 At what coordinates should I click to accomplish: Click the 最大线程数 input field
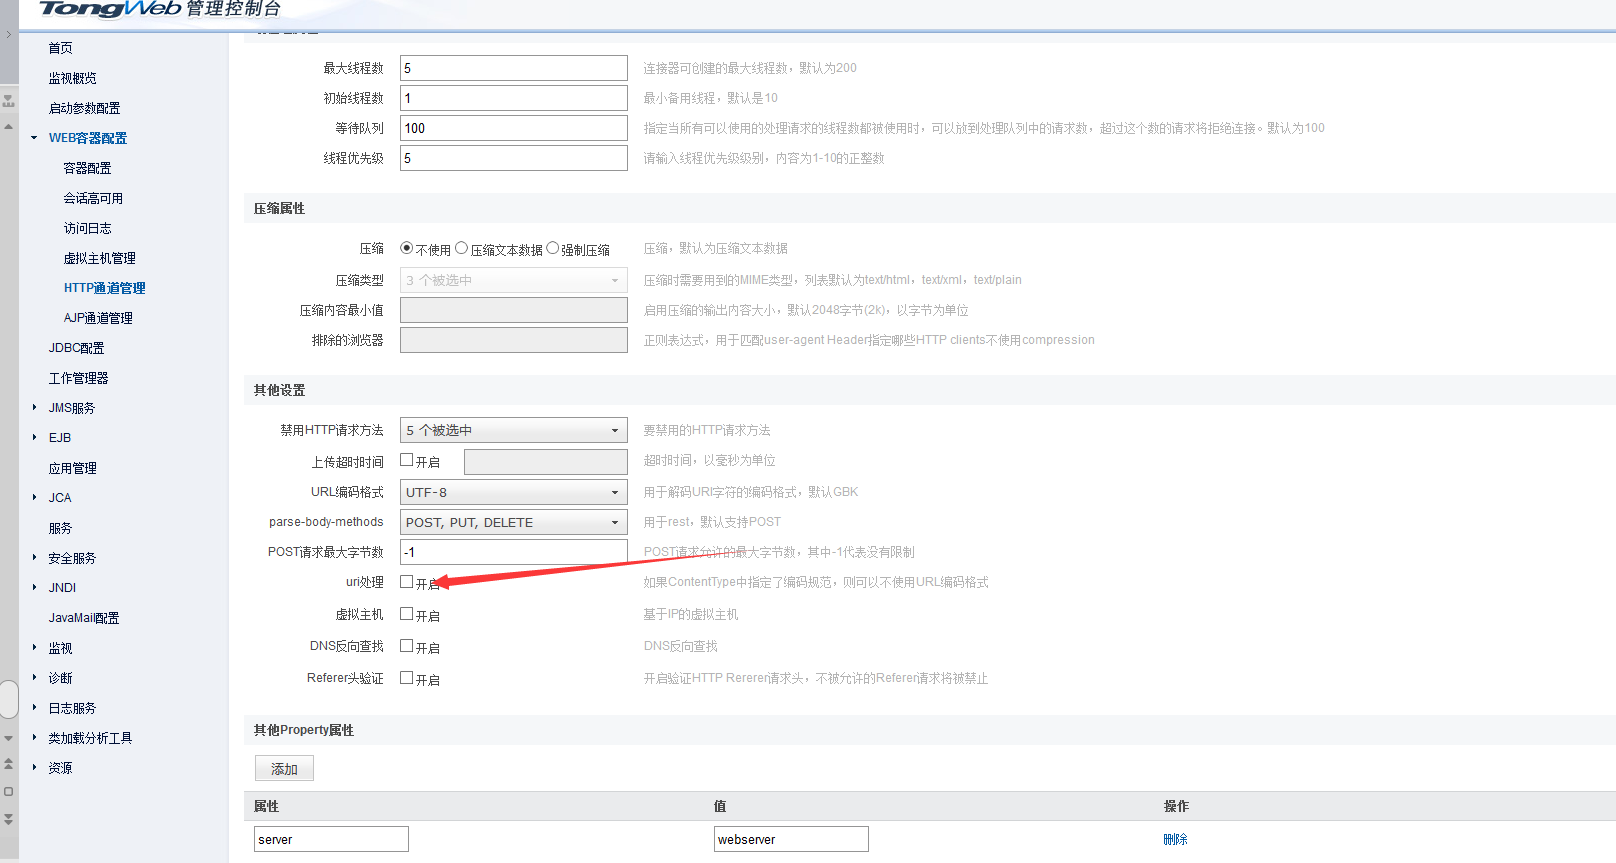tap(513, 68)
